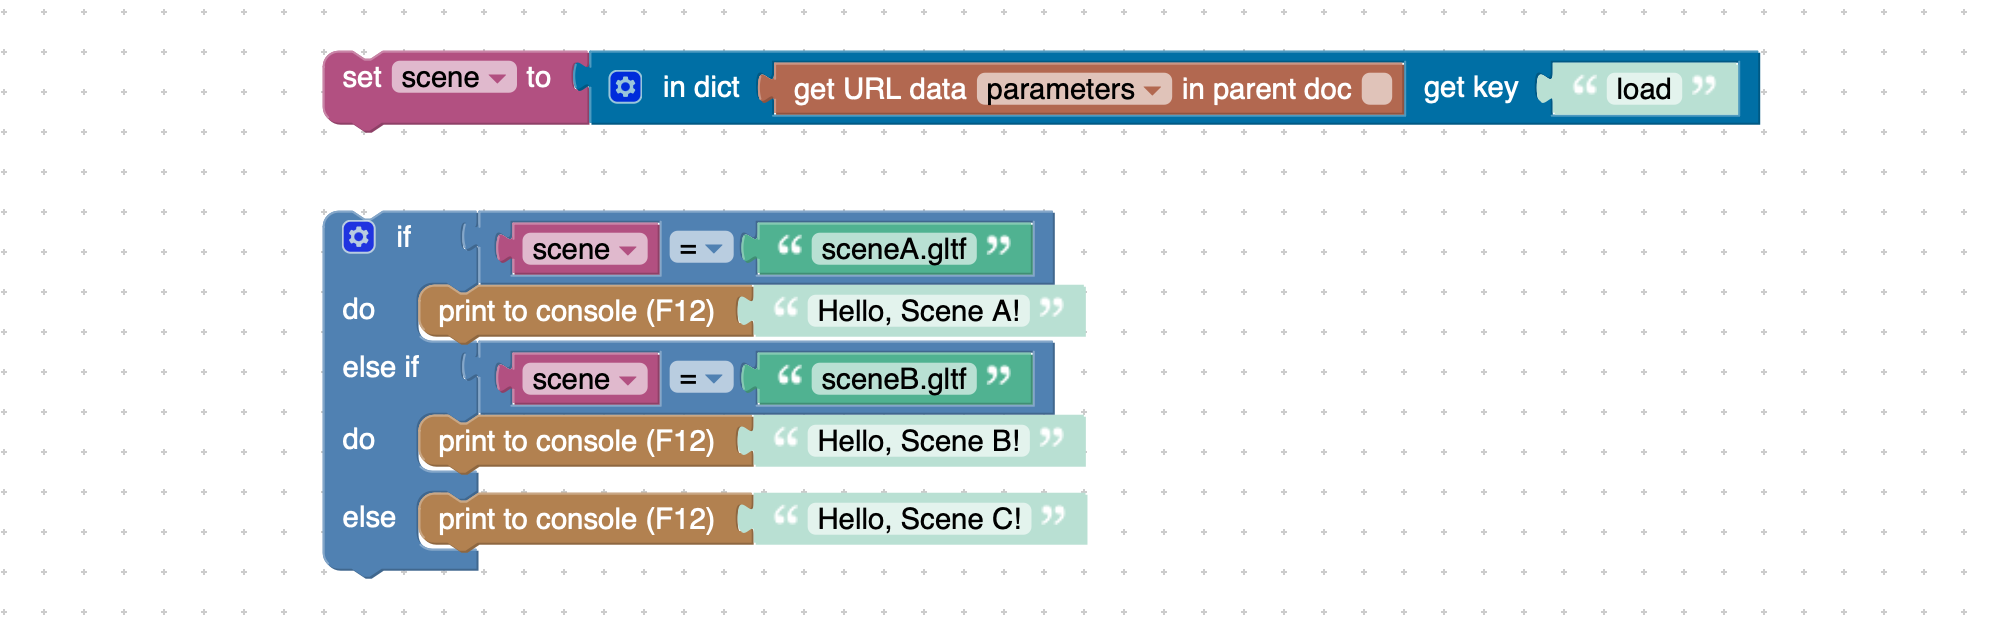Open the "=" operator dropdown before sceneB.gltf
The width and height of the screenshot is (2000, 624).
click(700, 379)
